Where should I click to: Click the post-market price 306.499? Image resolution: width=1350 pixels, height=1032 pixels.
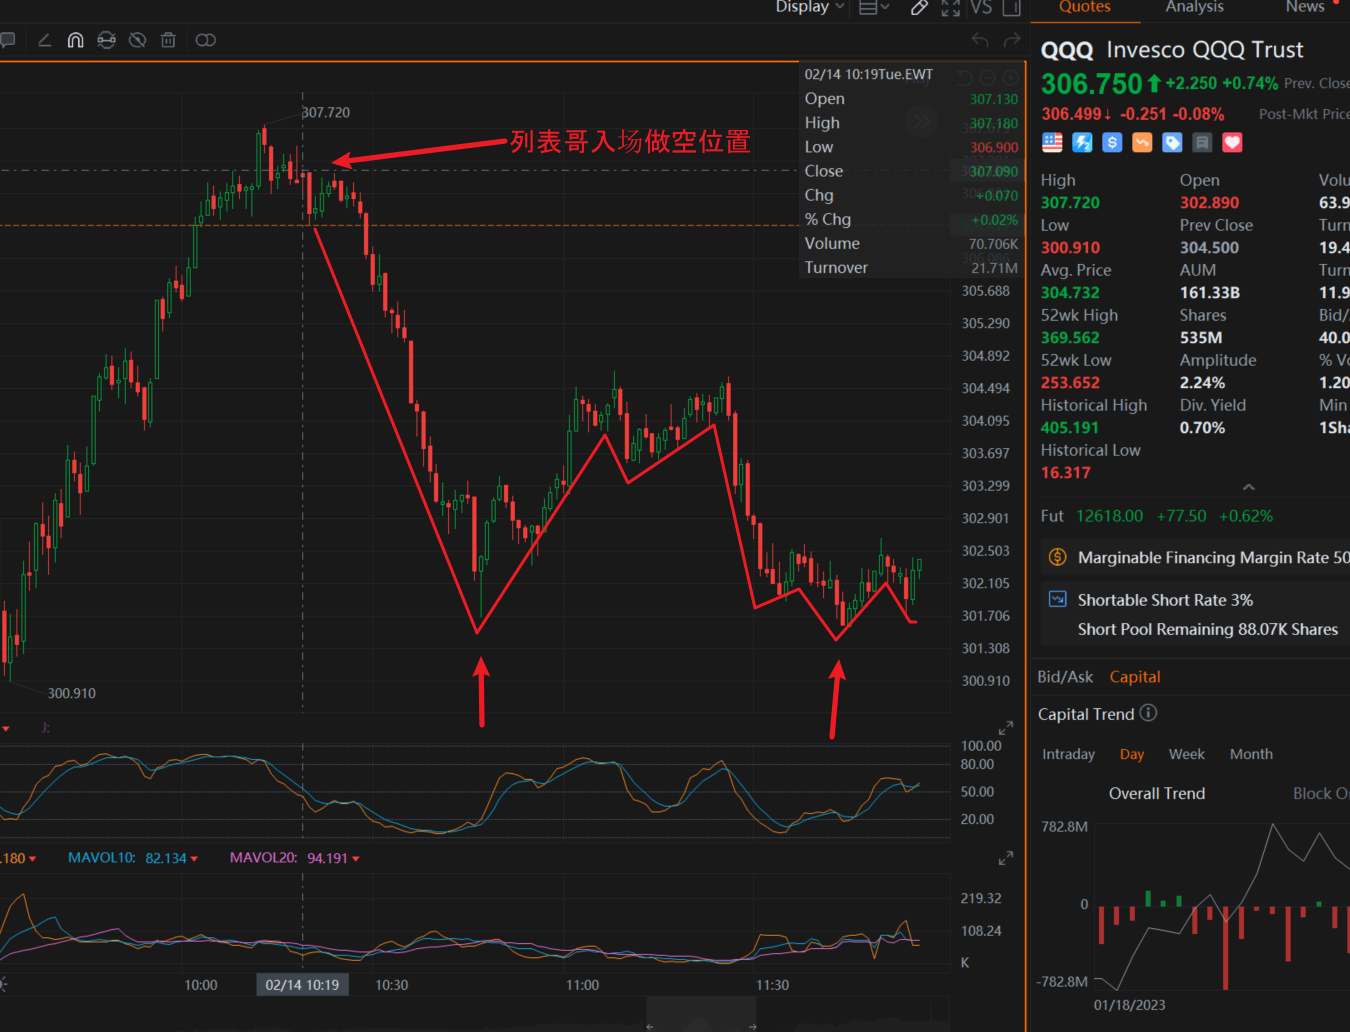pos(1071,114)
